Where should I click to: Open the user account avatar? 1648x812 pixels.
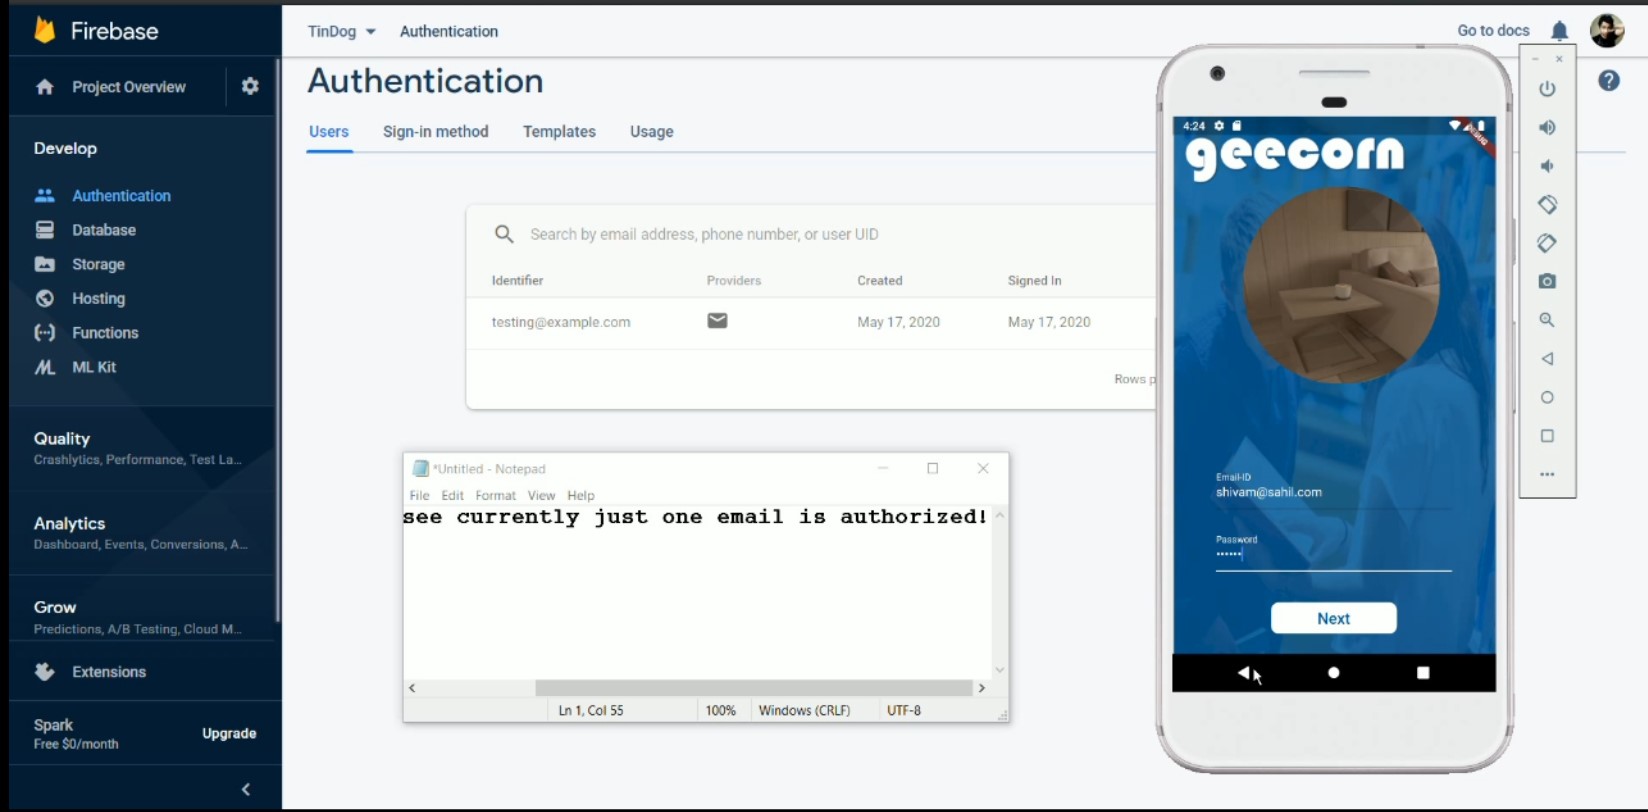[x=1607, y=31]
